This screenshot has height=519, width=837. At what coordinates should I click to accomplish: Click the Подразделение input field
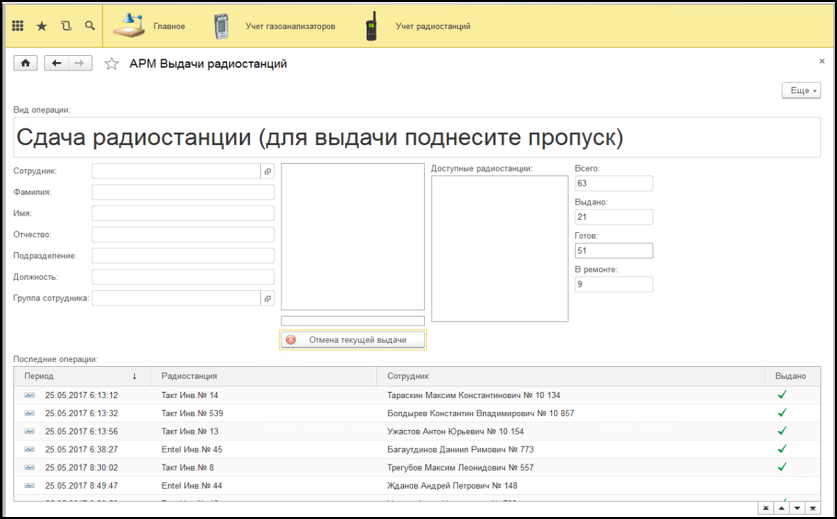click(x=183, y=256)
